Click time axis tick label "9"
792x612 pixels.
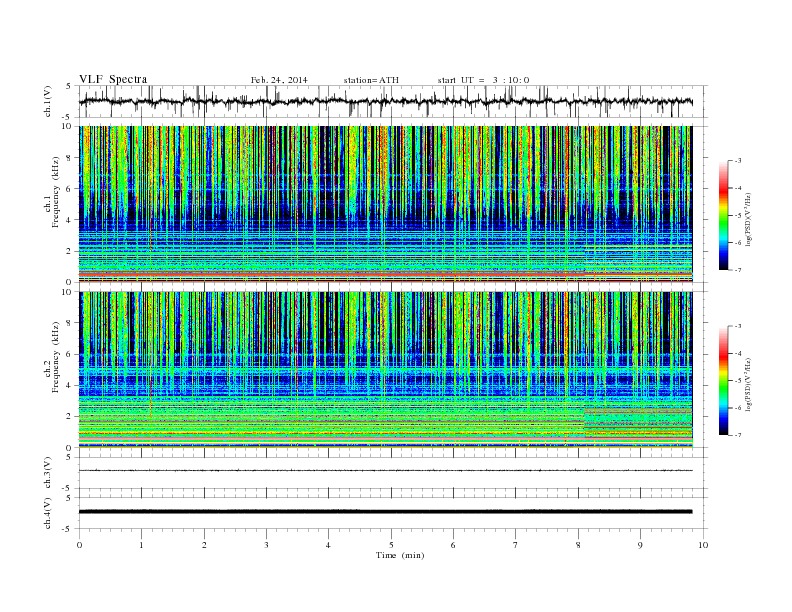(x=641, y=545)
